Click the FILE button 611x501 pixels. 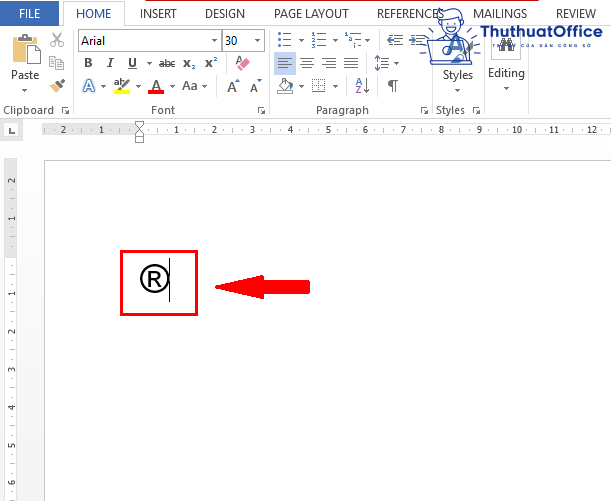(x=30, y=14)
